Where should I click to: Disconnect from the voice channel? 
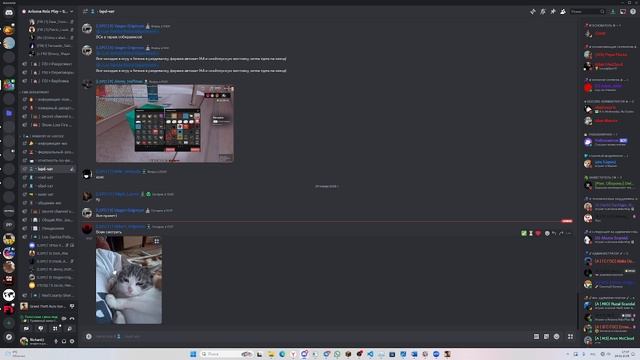pos(72,318)
